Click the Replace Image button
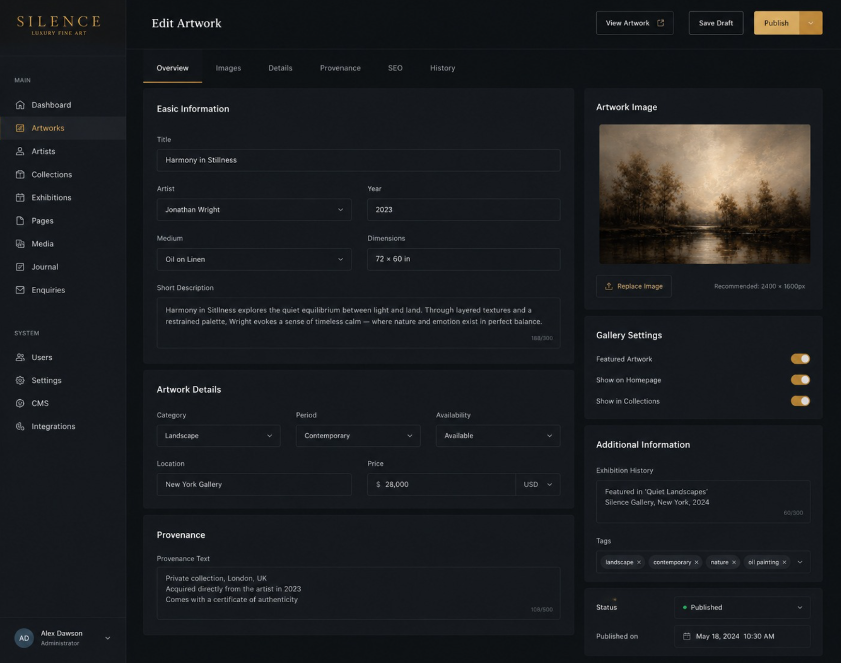The image size is (841, 663). [x=634, y=286]
